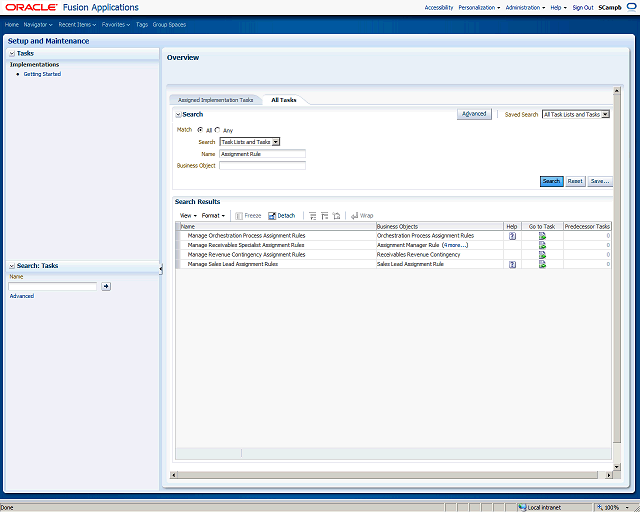
Task: Click the first tree hierarchy toolbar icon next to Detach
Action: [313, 216]
